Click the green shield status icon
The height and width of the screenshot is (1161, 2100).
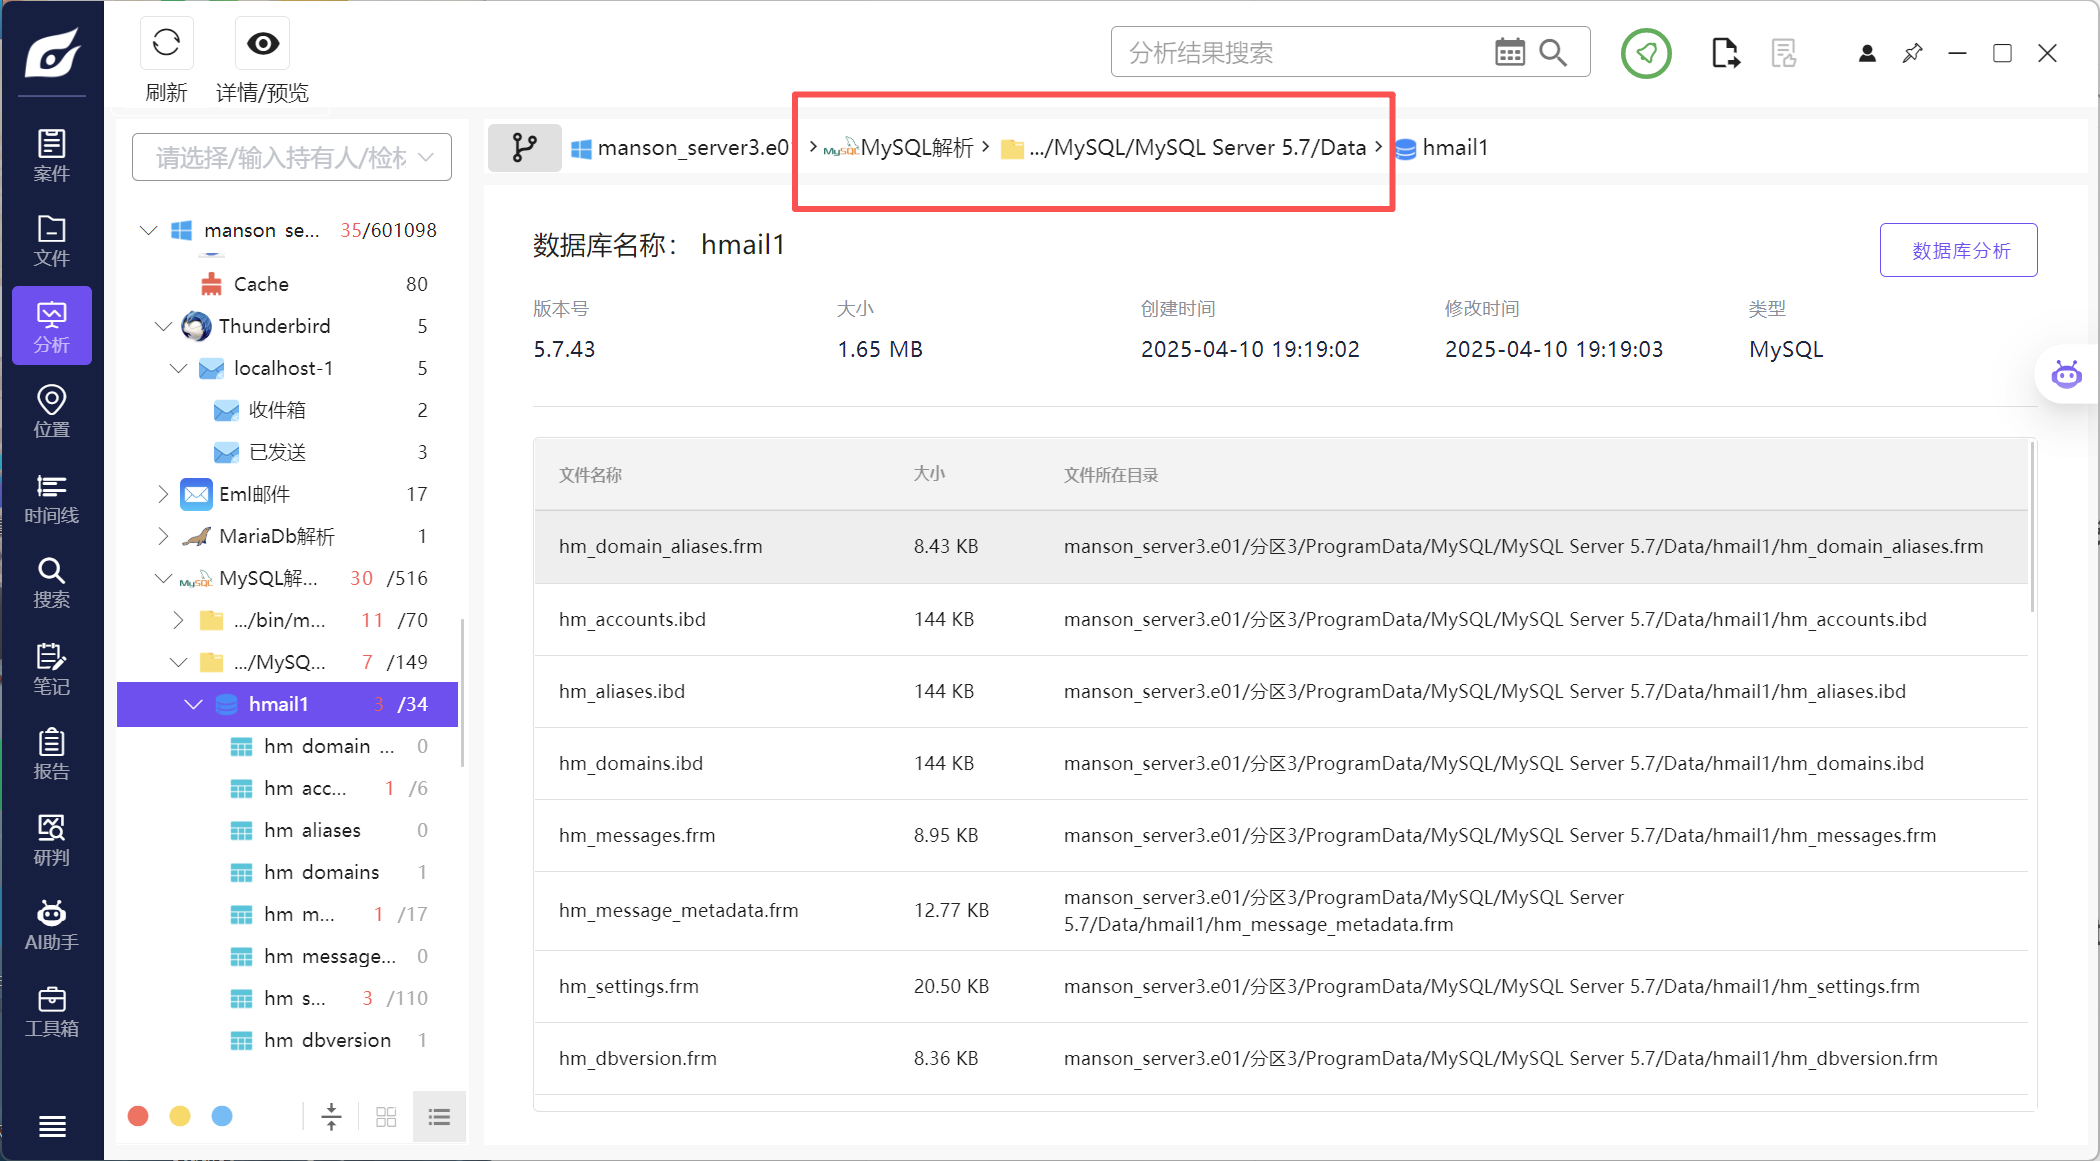[1646, 52]
